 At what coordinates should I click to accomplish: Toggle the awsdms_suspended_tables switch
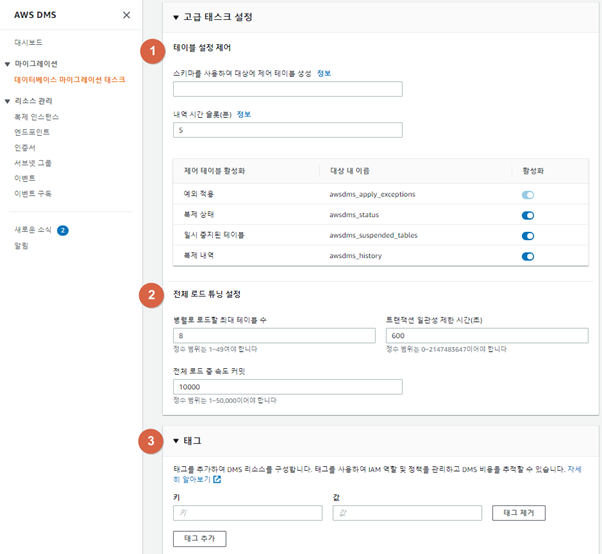(x=528, y=236)
